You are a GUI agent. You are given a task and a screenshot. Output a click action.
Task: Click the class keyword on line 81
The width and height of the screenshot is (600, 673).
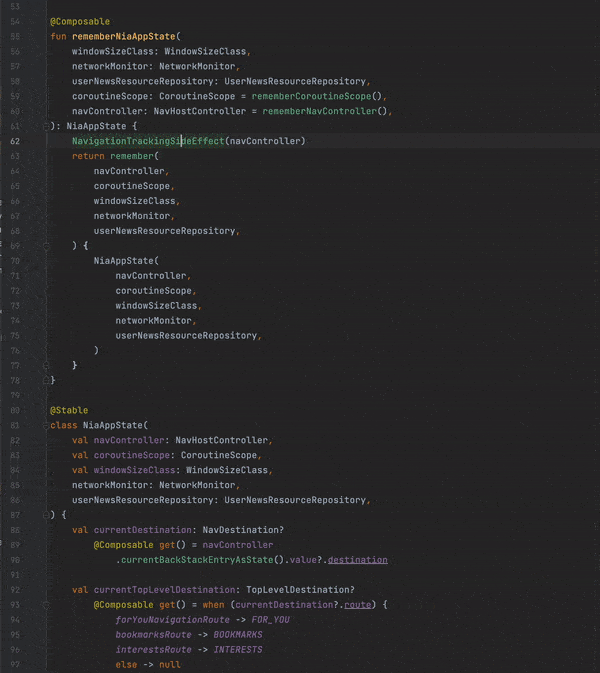pyautogui.click(x=64, y=425)
